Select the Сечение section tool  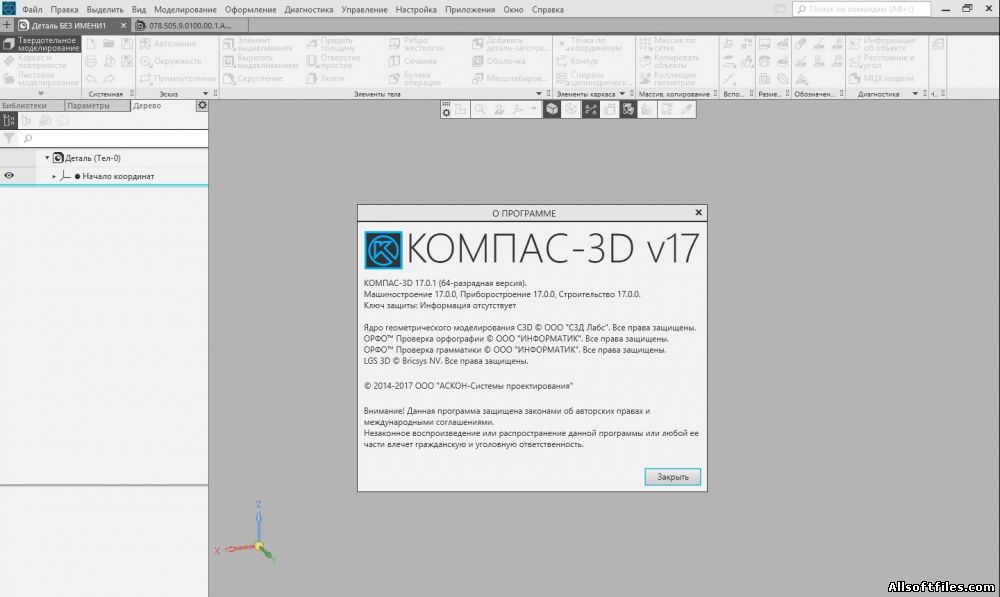click(413, 61)
